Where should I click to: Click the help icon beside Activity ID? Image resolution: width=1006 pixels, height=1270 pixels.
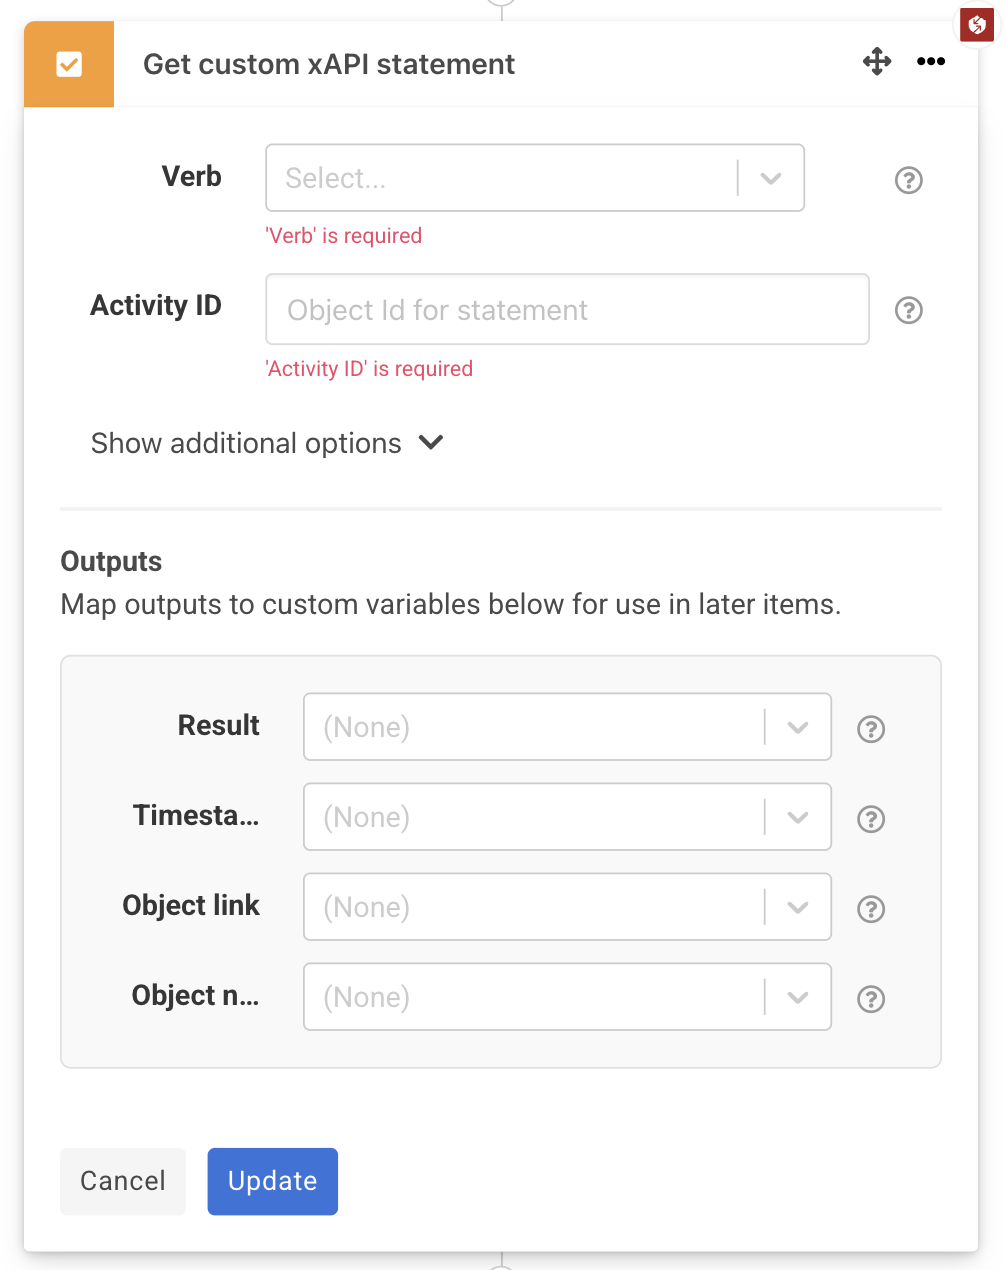908,310
